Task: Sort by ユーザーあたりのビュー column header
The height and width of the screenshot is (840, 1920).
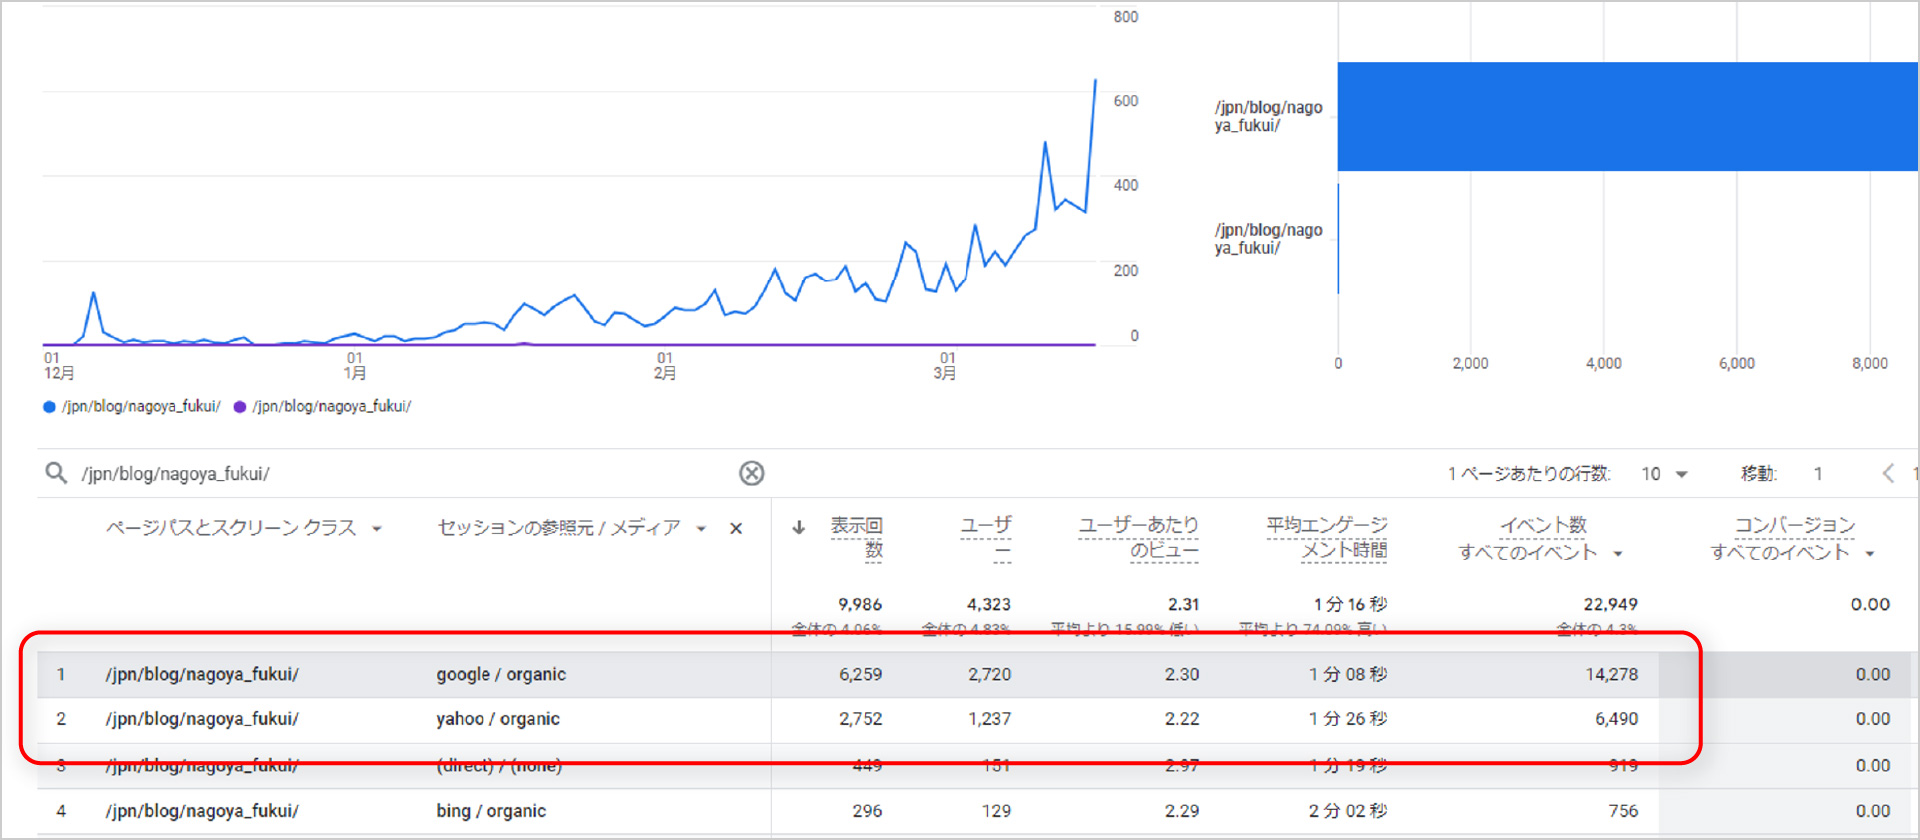Action: [x=1138, y=537]
